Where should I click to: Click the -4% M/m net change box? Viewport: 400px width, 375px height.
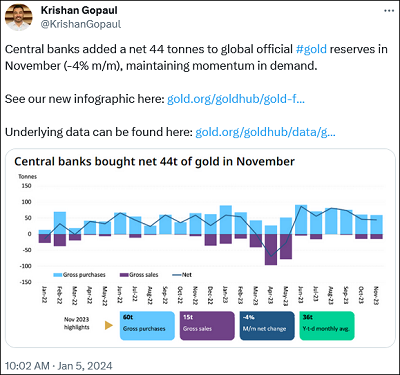coord(267,326)
